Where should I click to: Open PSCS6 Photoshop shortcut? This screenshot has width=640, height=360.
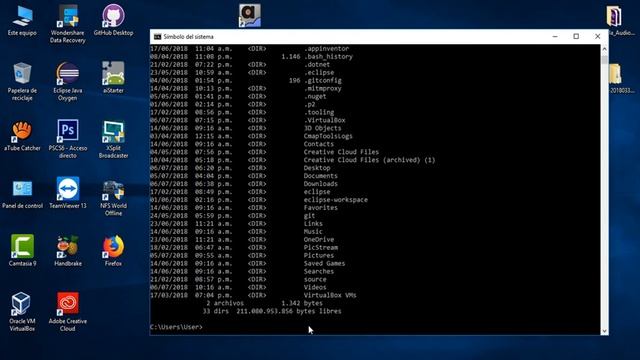click(68, 139)
